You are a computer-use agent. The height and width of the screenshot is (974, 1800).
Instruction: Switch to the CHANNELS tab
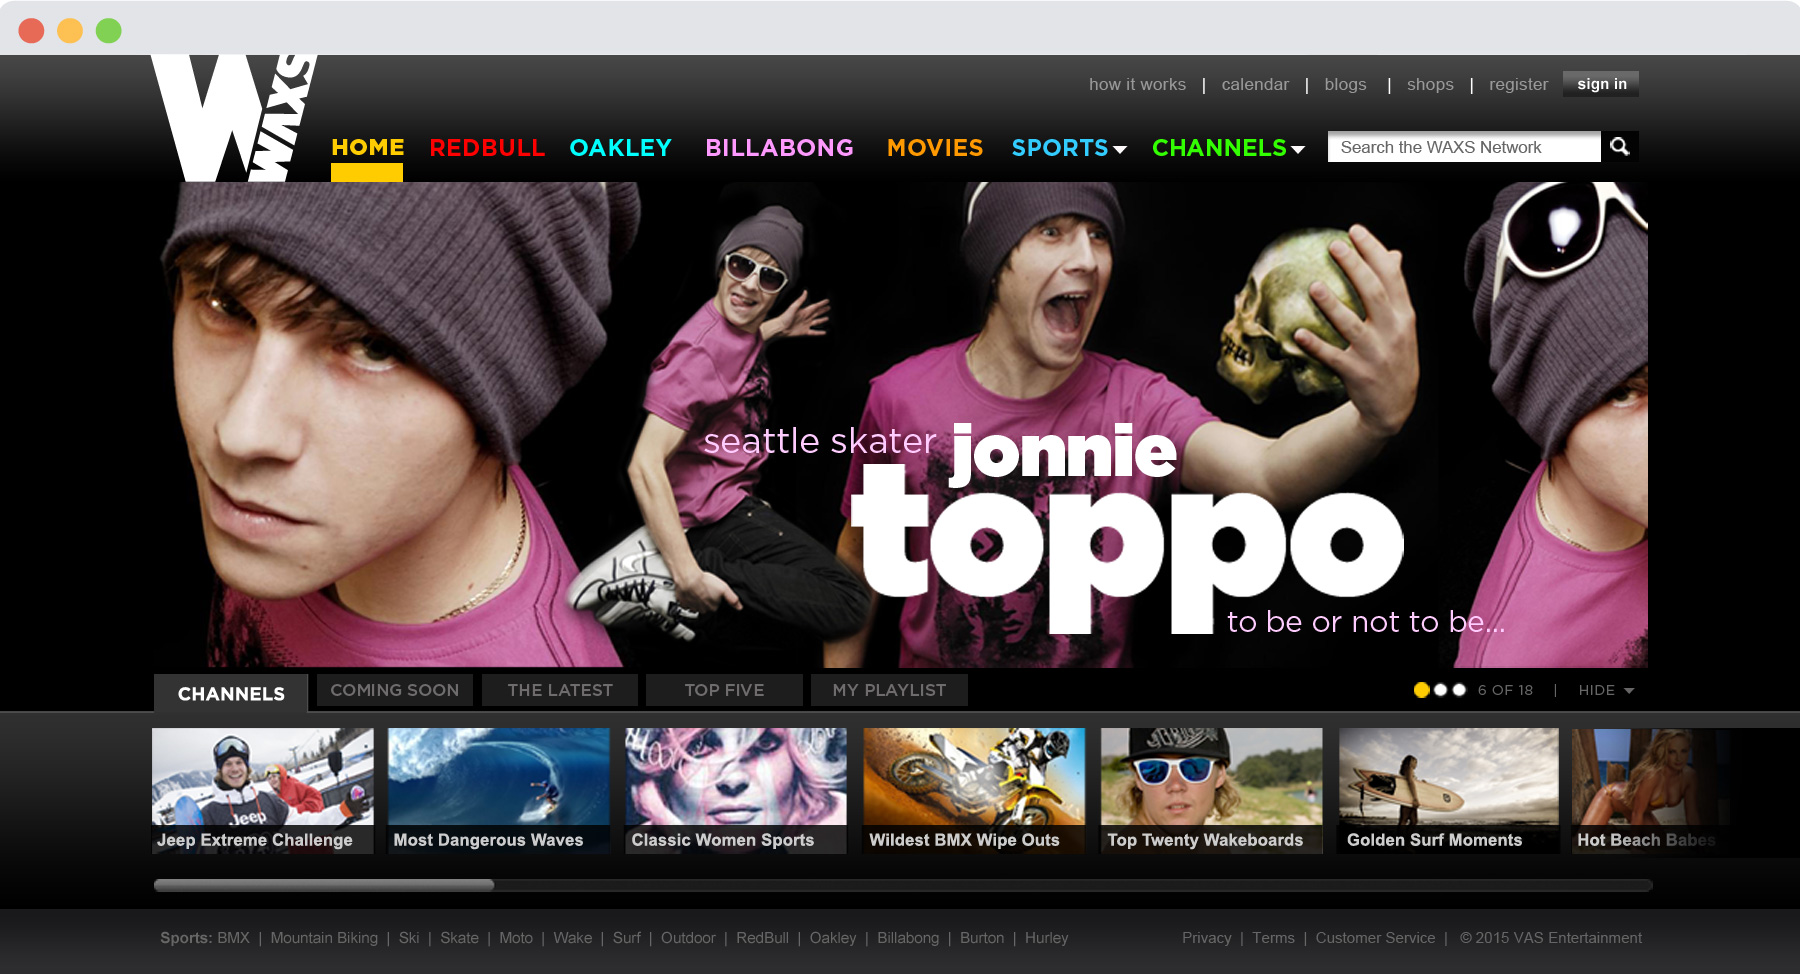coord(231,693)
